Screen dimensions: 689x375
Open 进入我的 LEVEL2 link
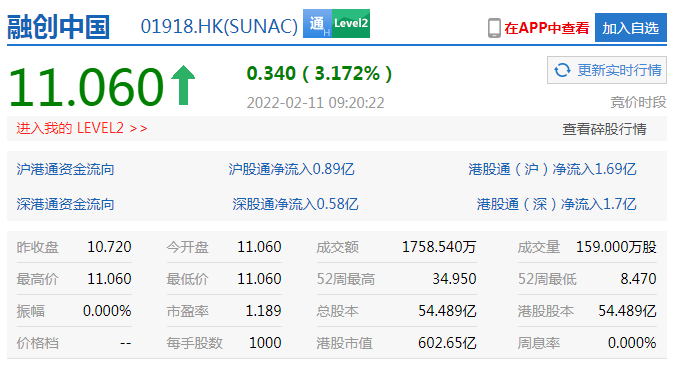pos(82,128)
